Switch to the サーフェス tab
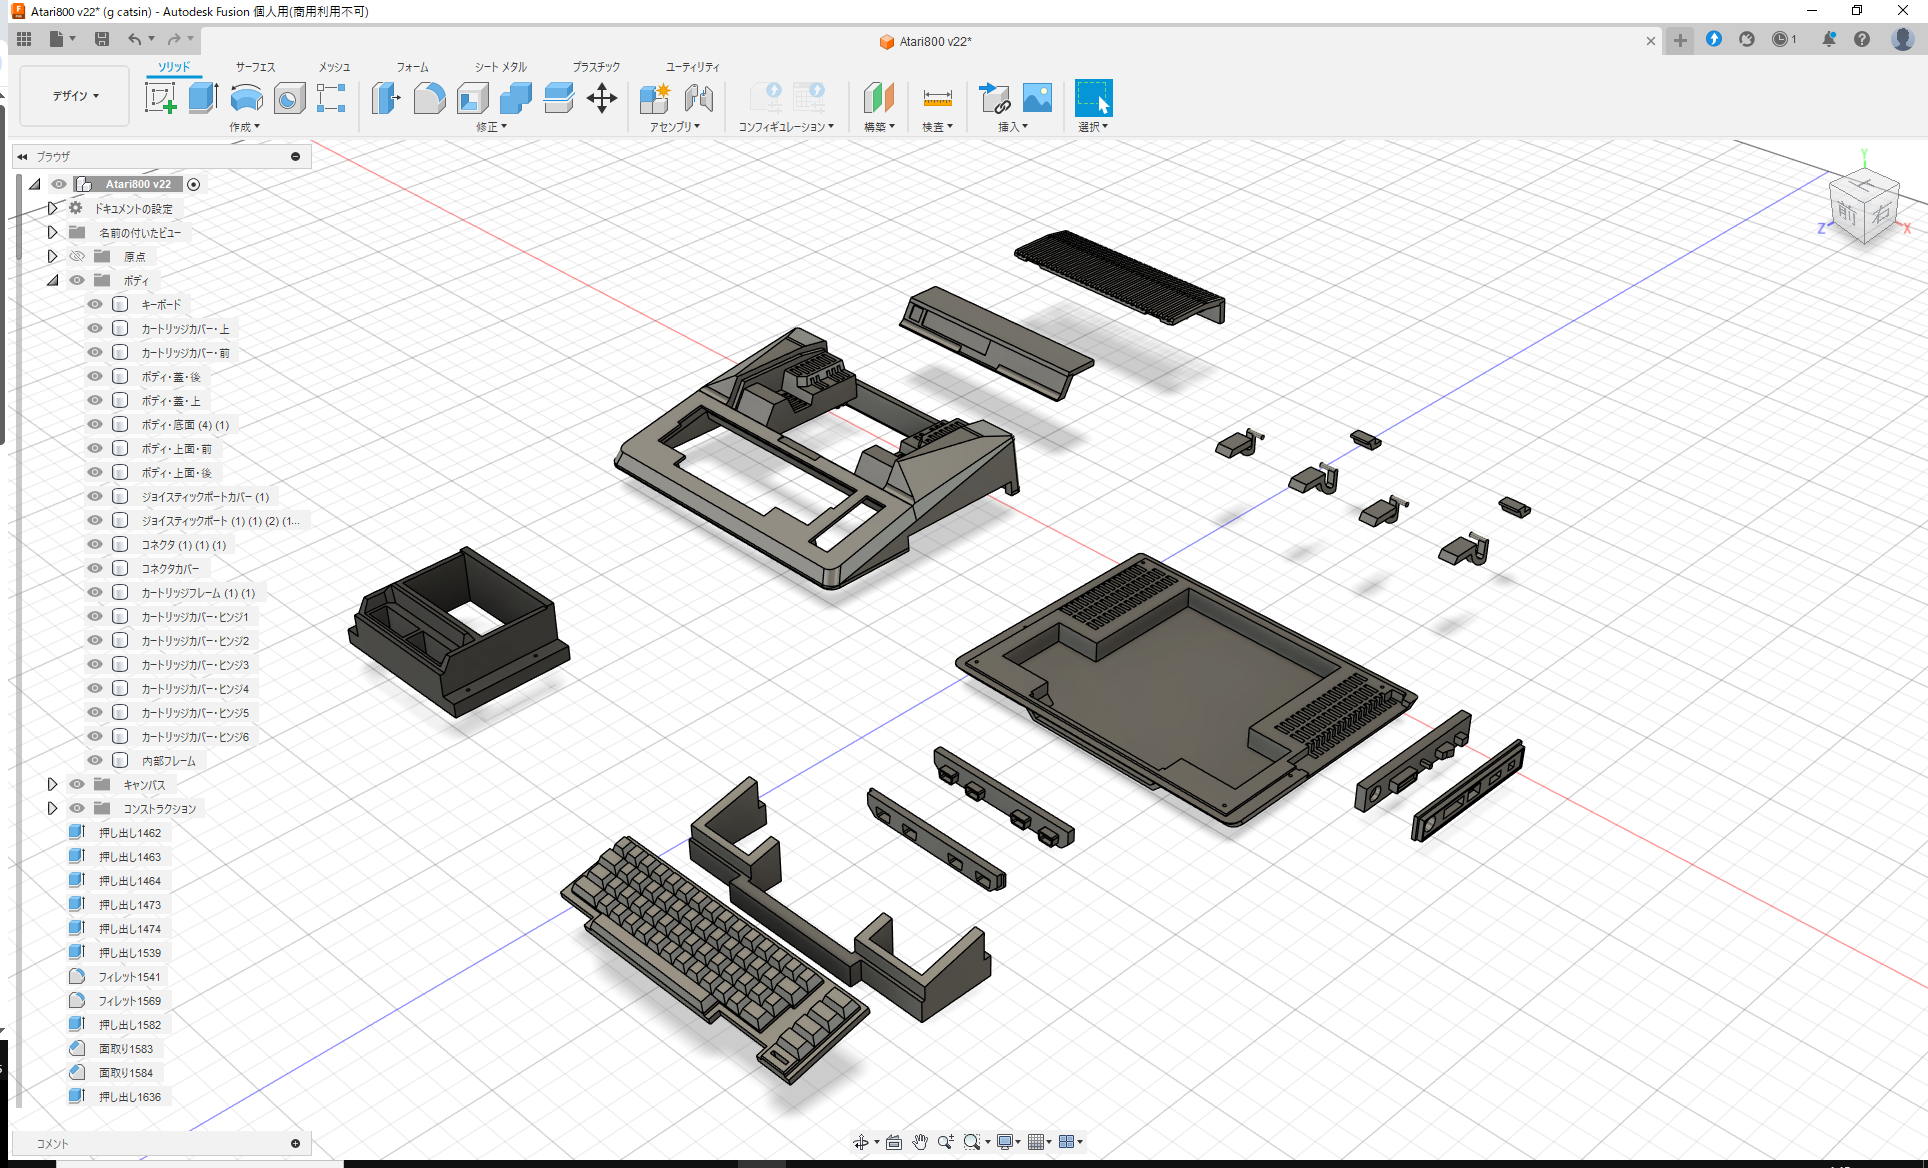 pyautogui.click(x=254, y=67)
